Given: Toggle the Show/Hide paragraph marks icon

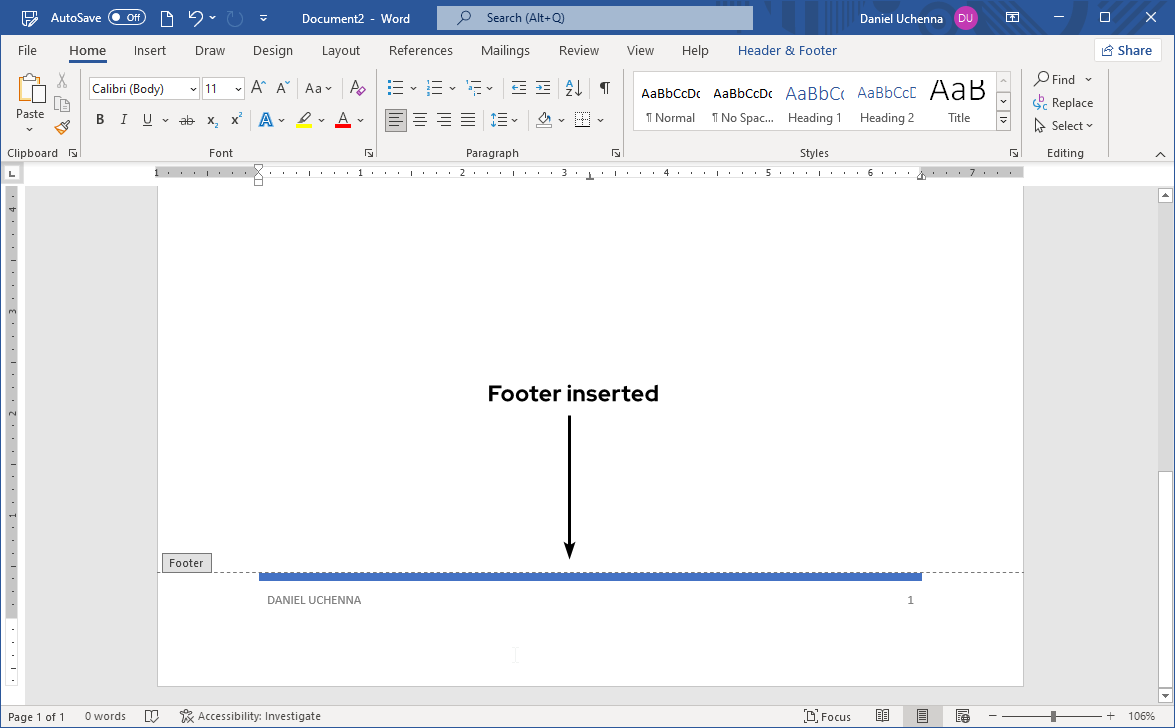Looking at the screenshot, I should click(x=604, y=88).
